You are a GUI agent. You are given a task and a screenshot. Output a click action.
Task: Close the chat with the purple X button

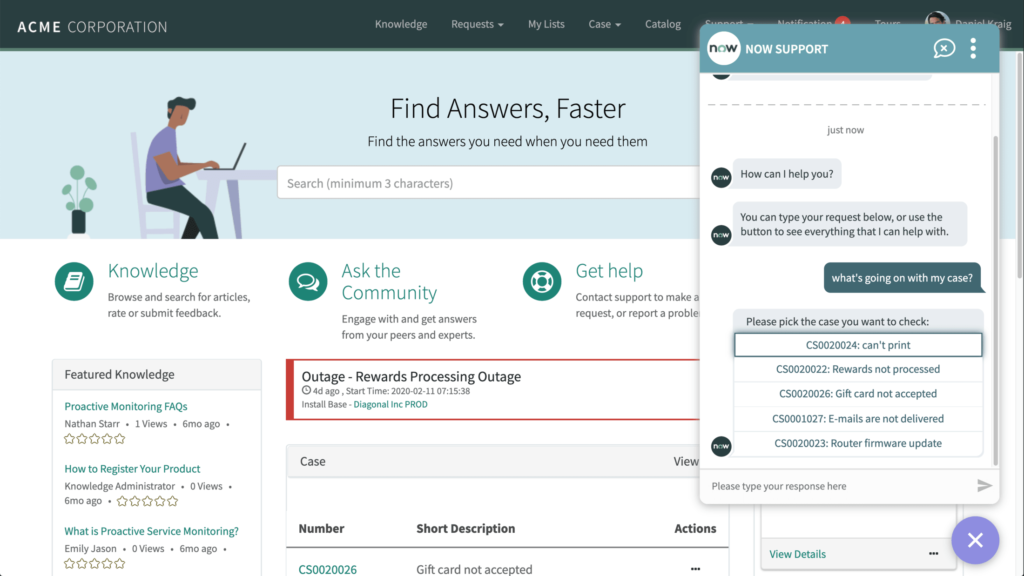click(x=975, y=540)
